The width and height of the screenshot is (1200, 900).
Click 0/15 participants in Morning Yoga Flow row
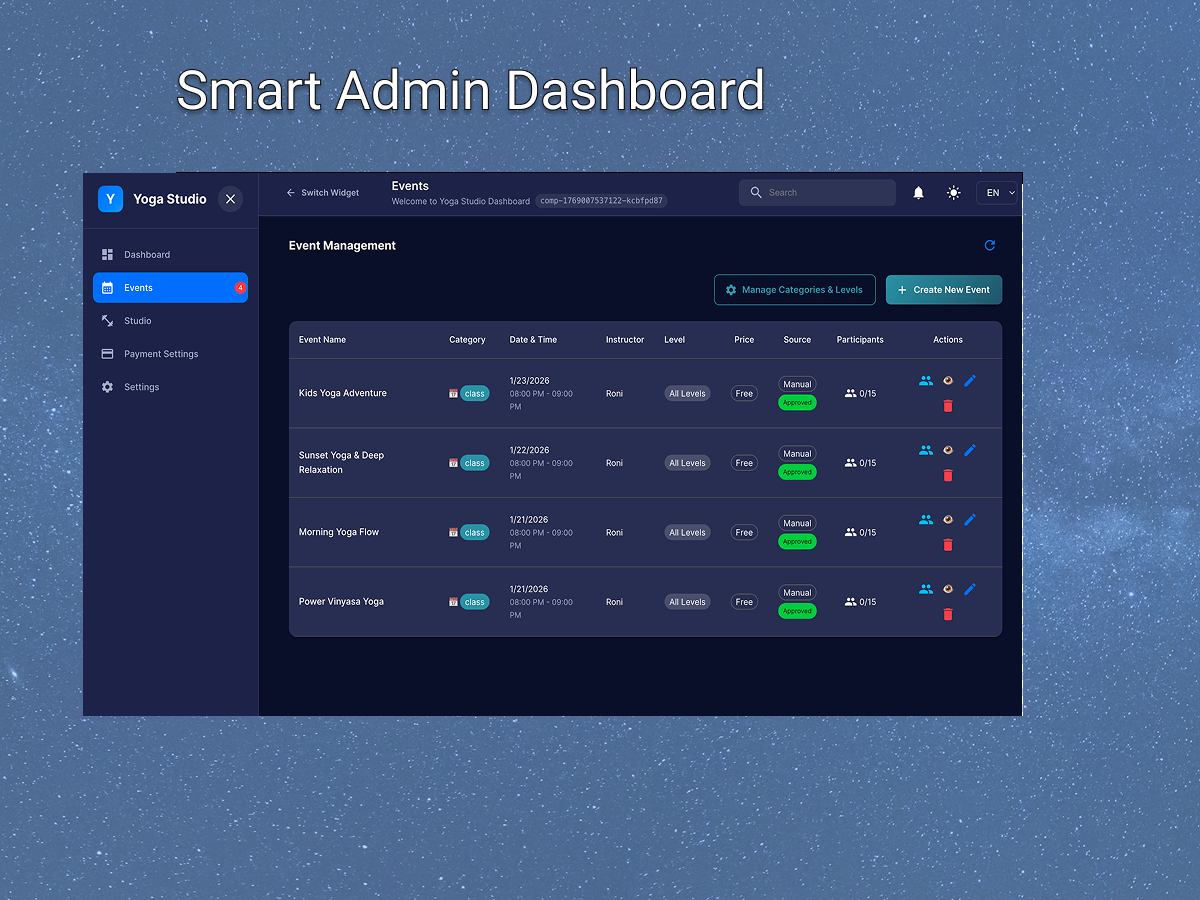click(860, 533)
